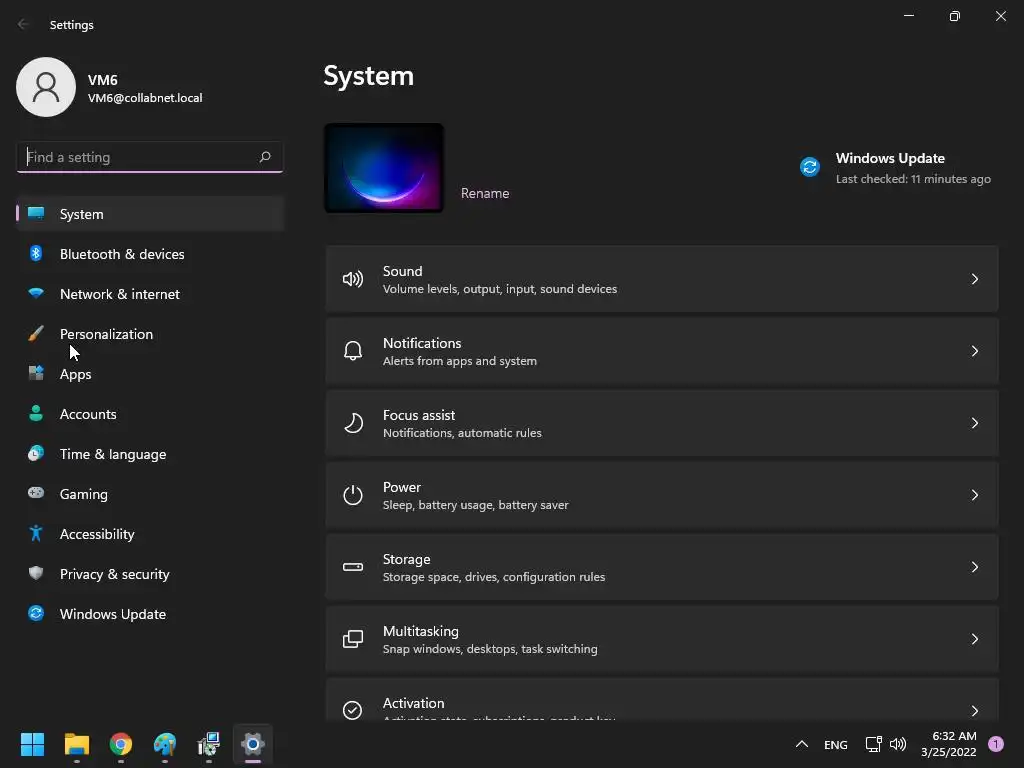Image resolution: width=1024 pixels, height=768 pixels.
Task: Open Multitasking snap windows settings
Action: click(x=662, y=639)
